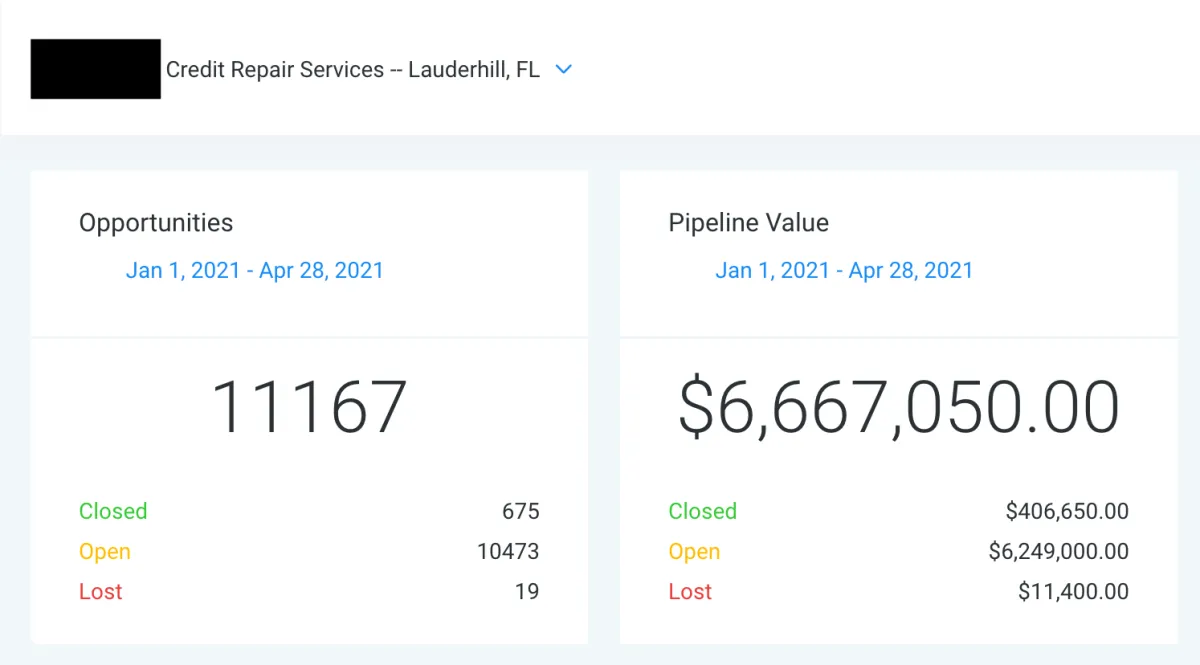Expand the location switcher chevron arrow

click(x=564, y=70)
